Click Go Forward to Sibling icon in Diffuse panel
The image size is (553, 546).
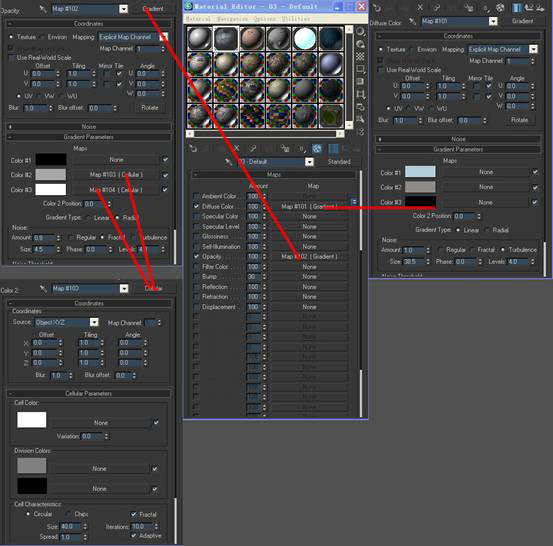tap(540, 8)
